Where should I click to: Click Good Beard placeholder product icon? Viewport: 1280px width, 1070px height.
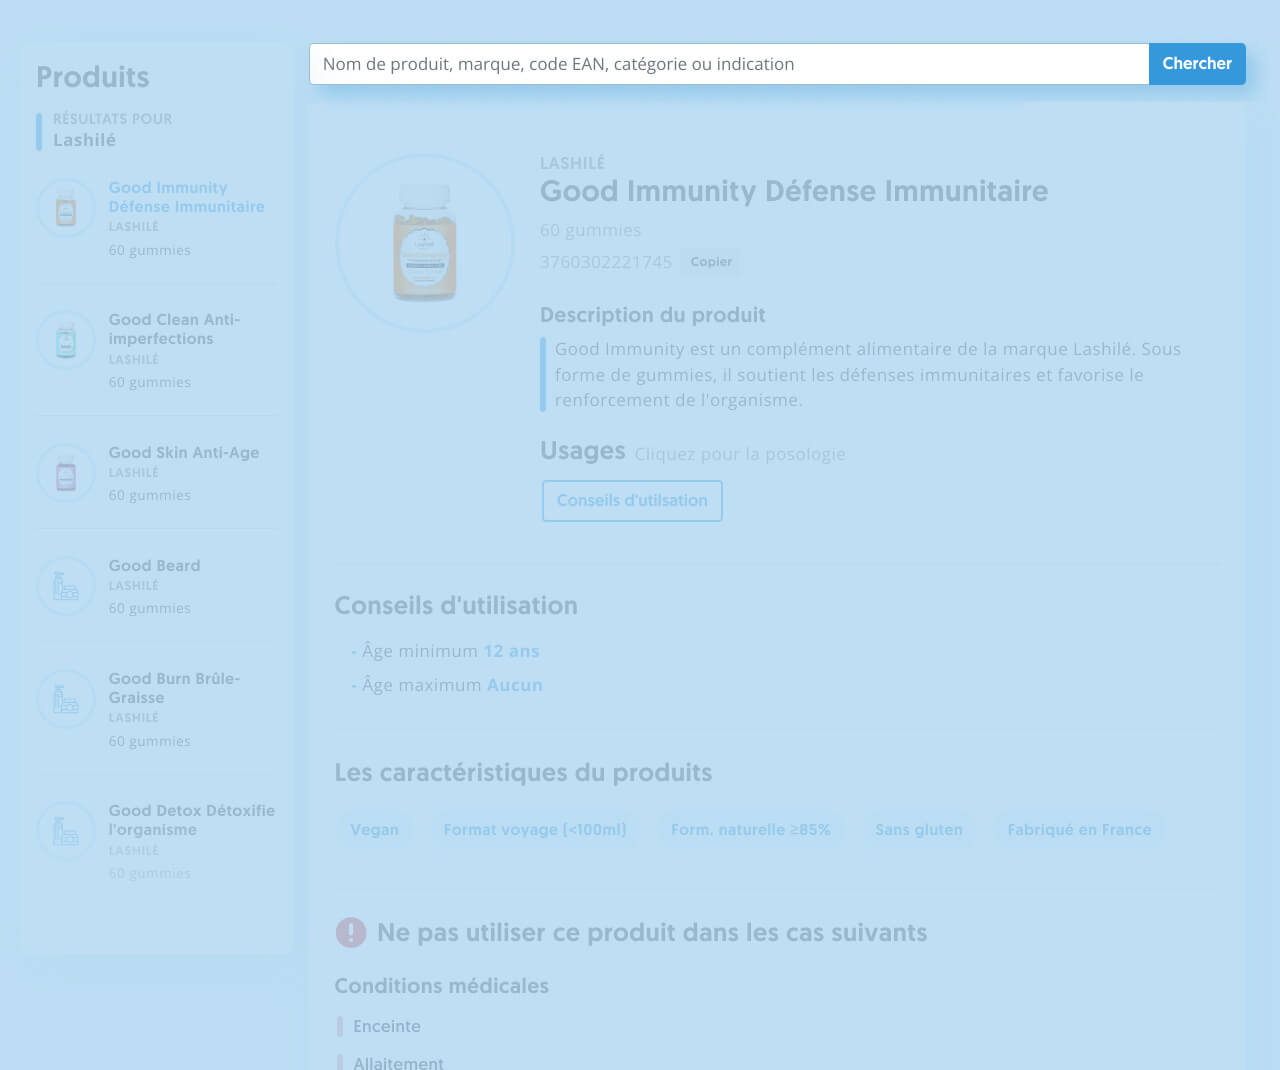[x=66, y=586]
